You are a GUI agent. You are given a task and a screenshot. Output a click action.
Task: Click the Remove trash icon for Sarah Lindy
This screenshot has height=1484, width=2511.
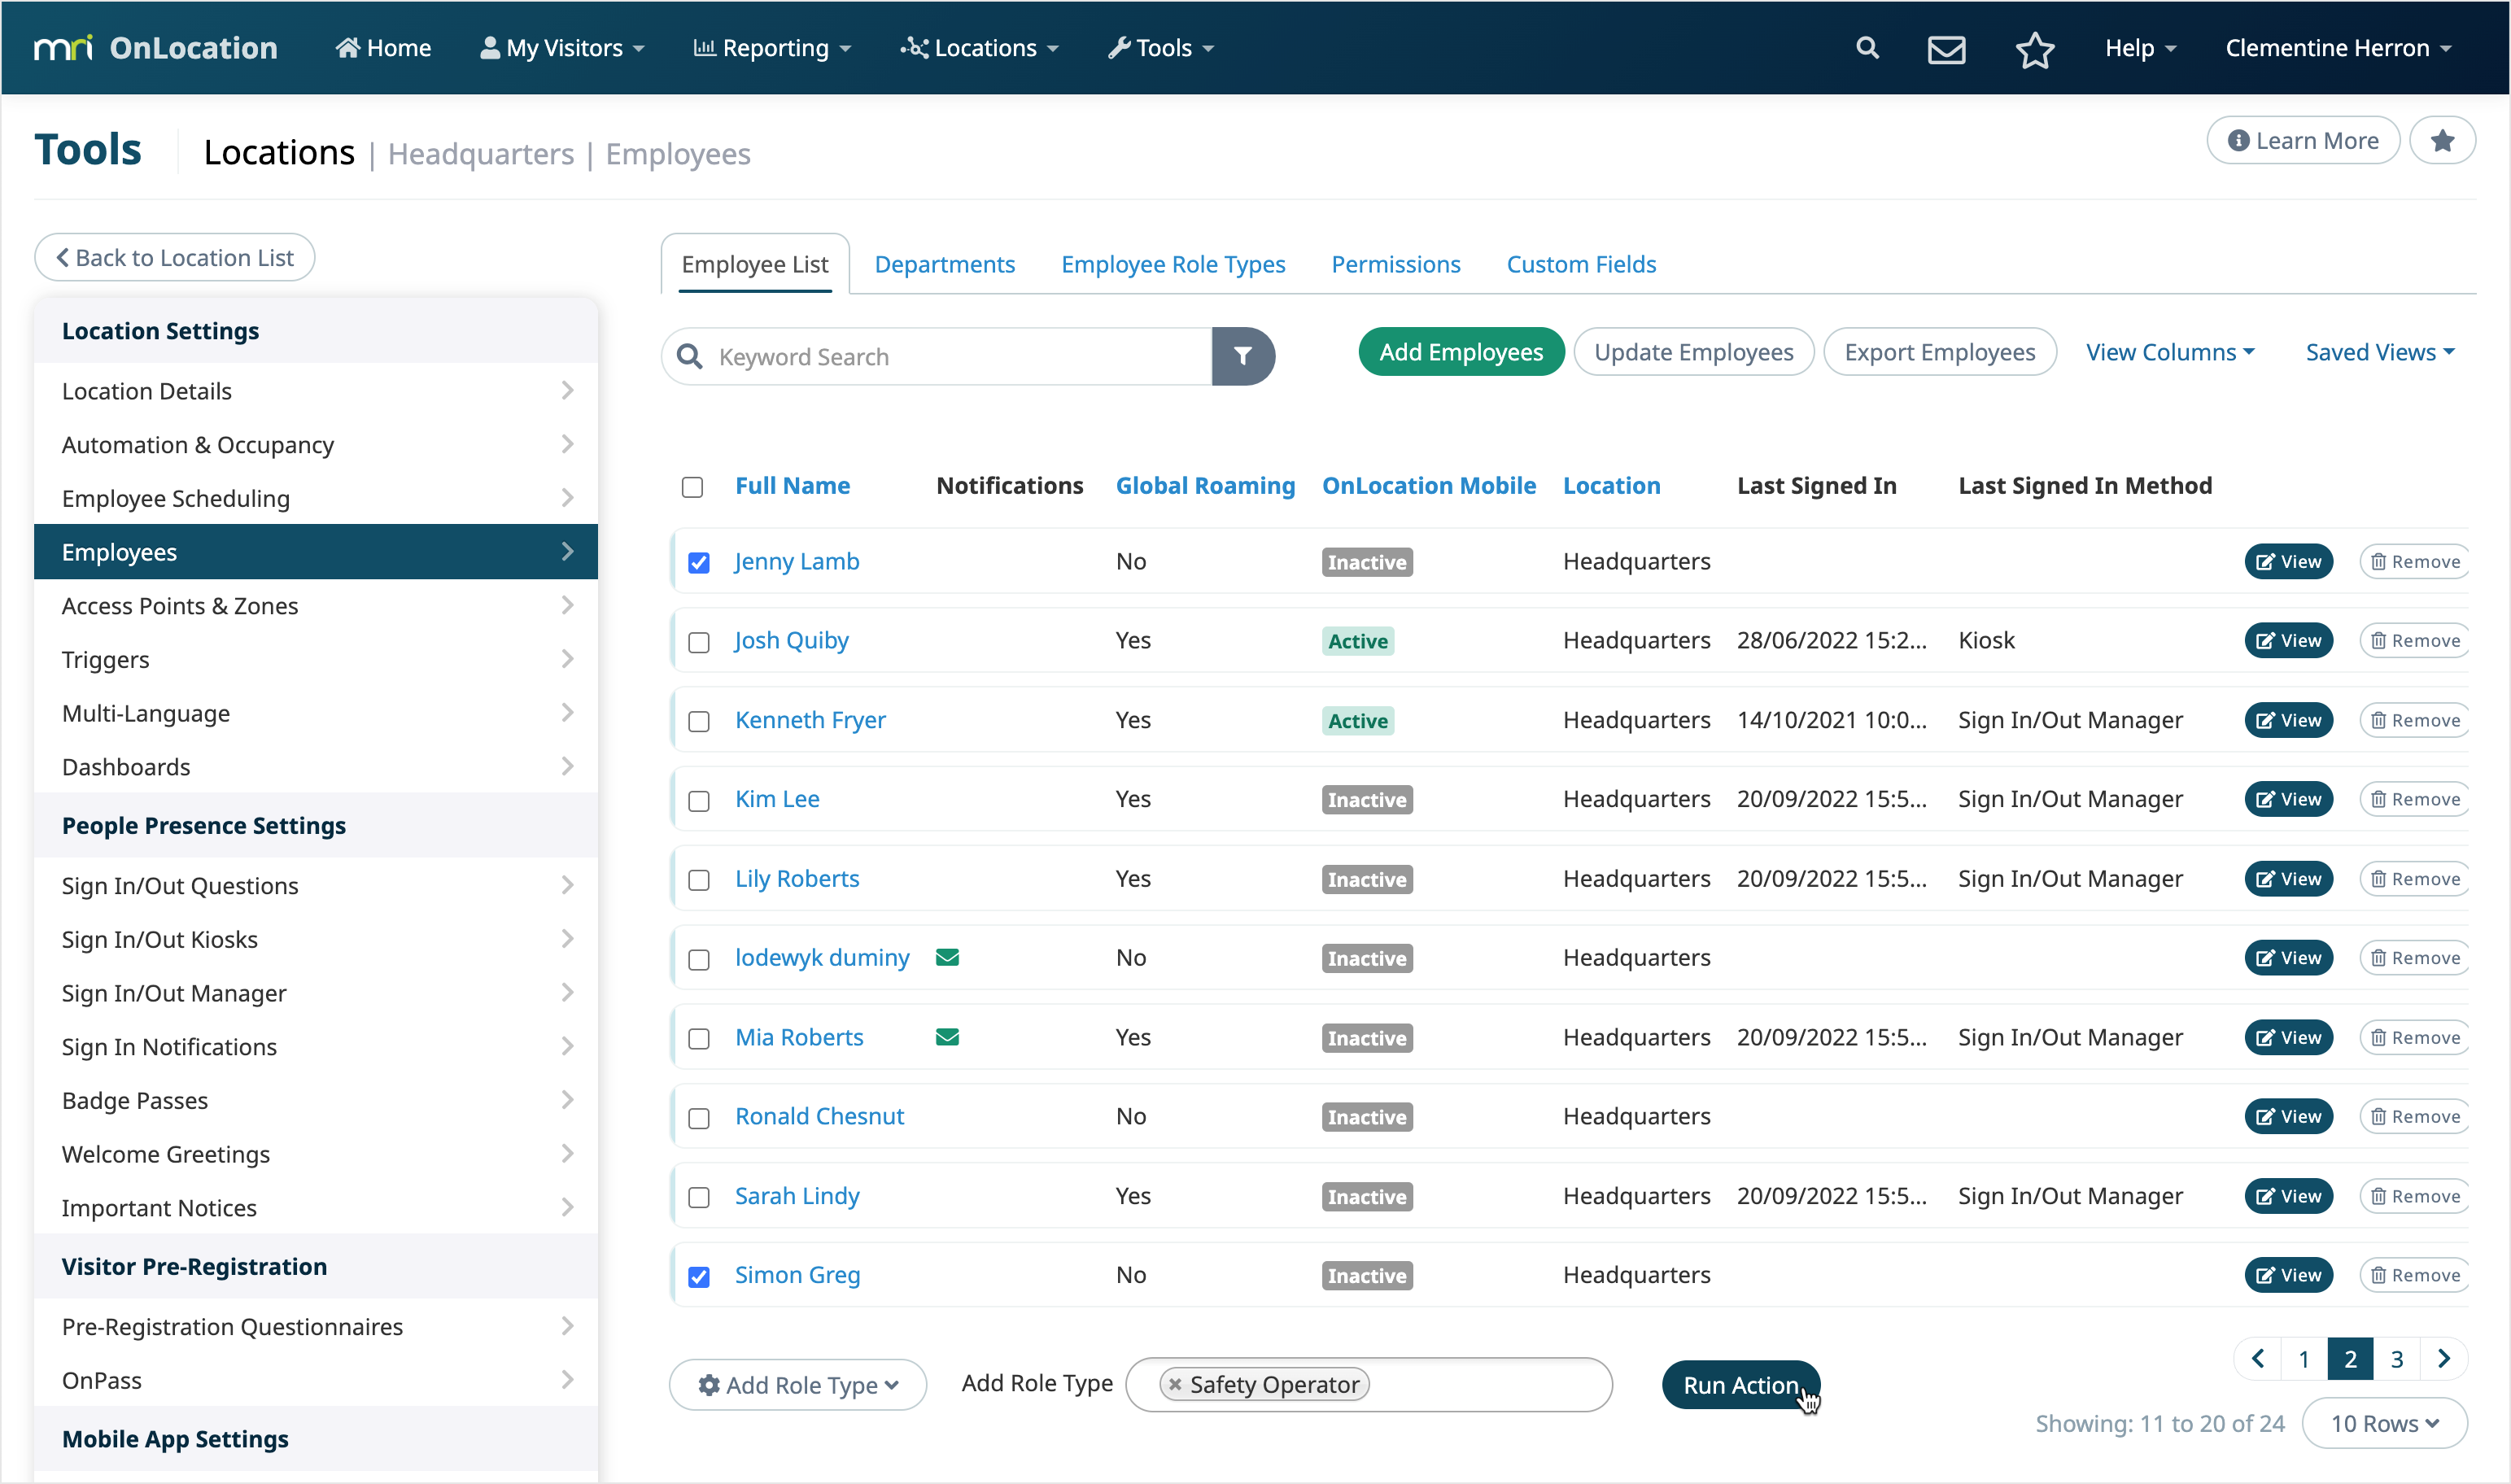coord(2378,1195)
